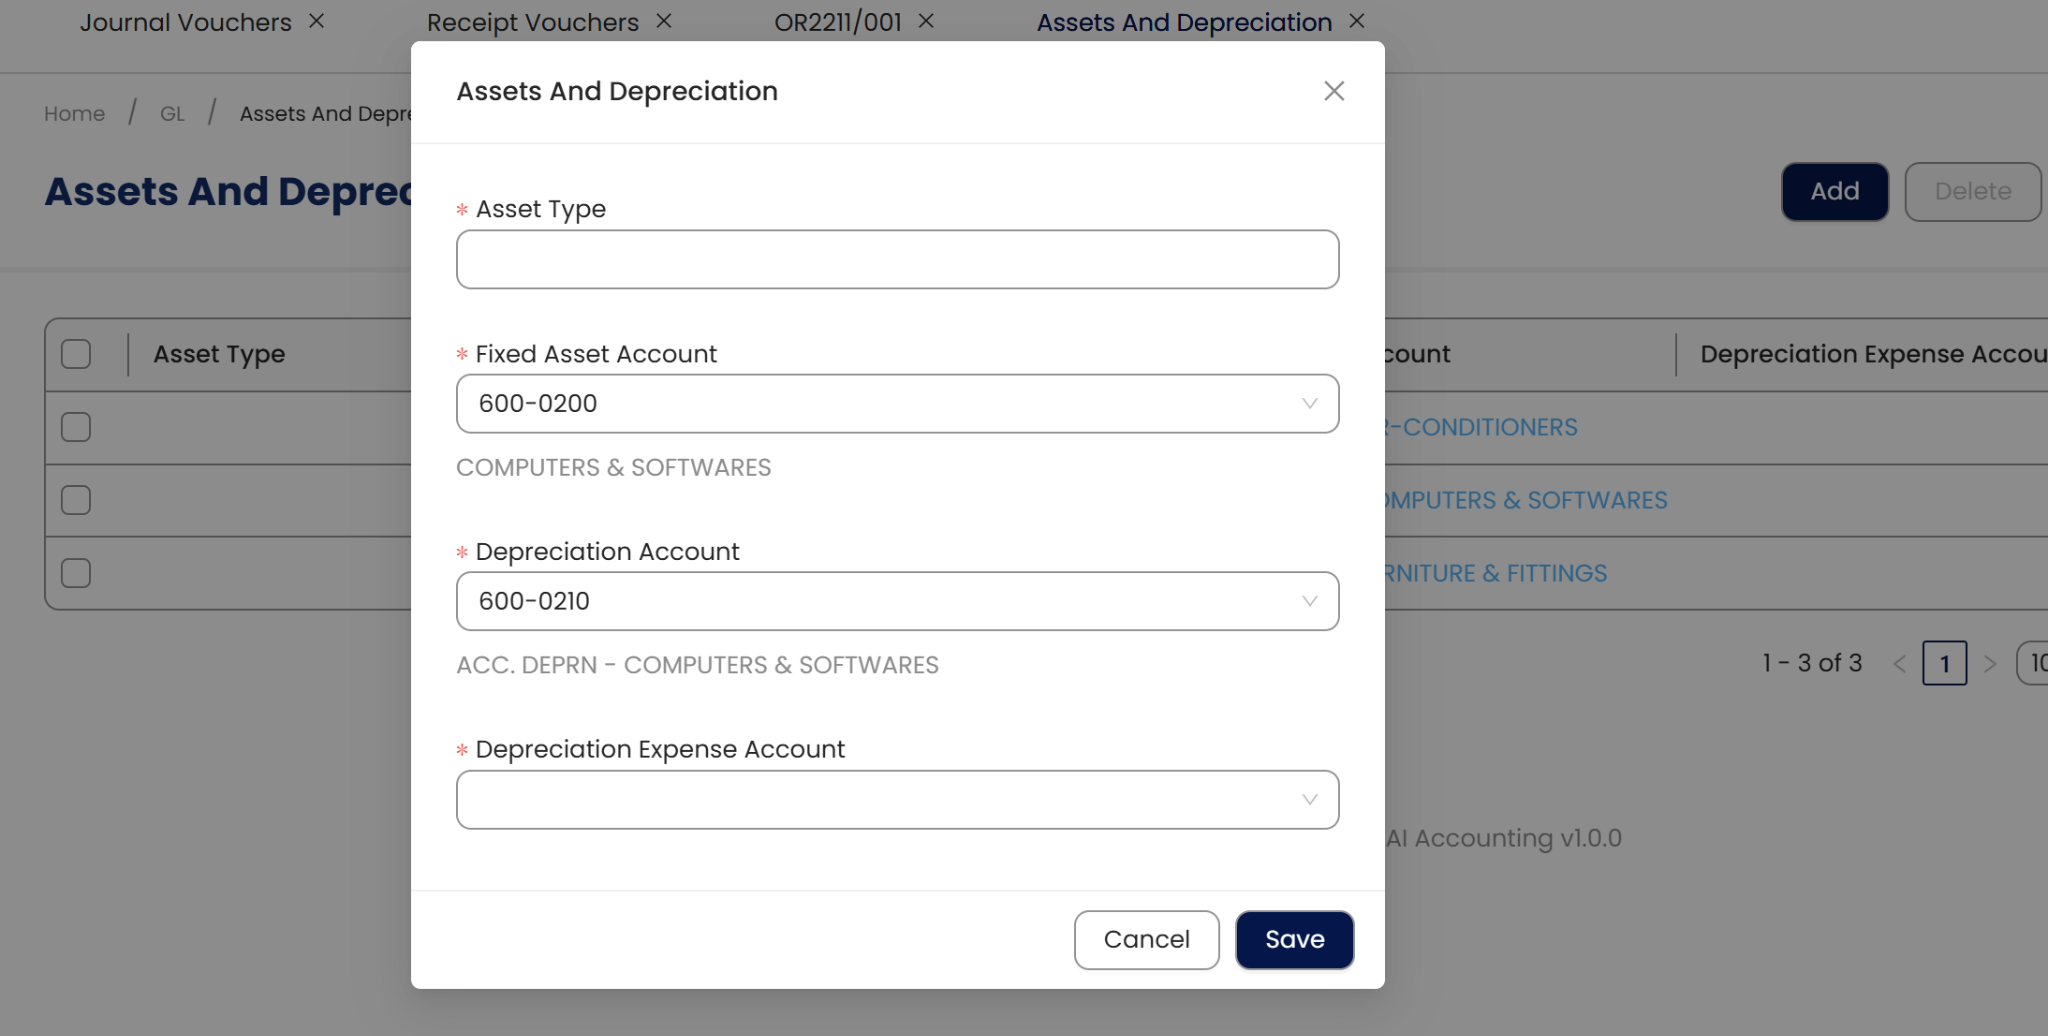Image resolution: width=2048 pixels, height=1036 pixels.
Task: Go to the next page arrow
Action: [1990, 663]
